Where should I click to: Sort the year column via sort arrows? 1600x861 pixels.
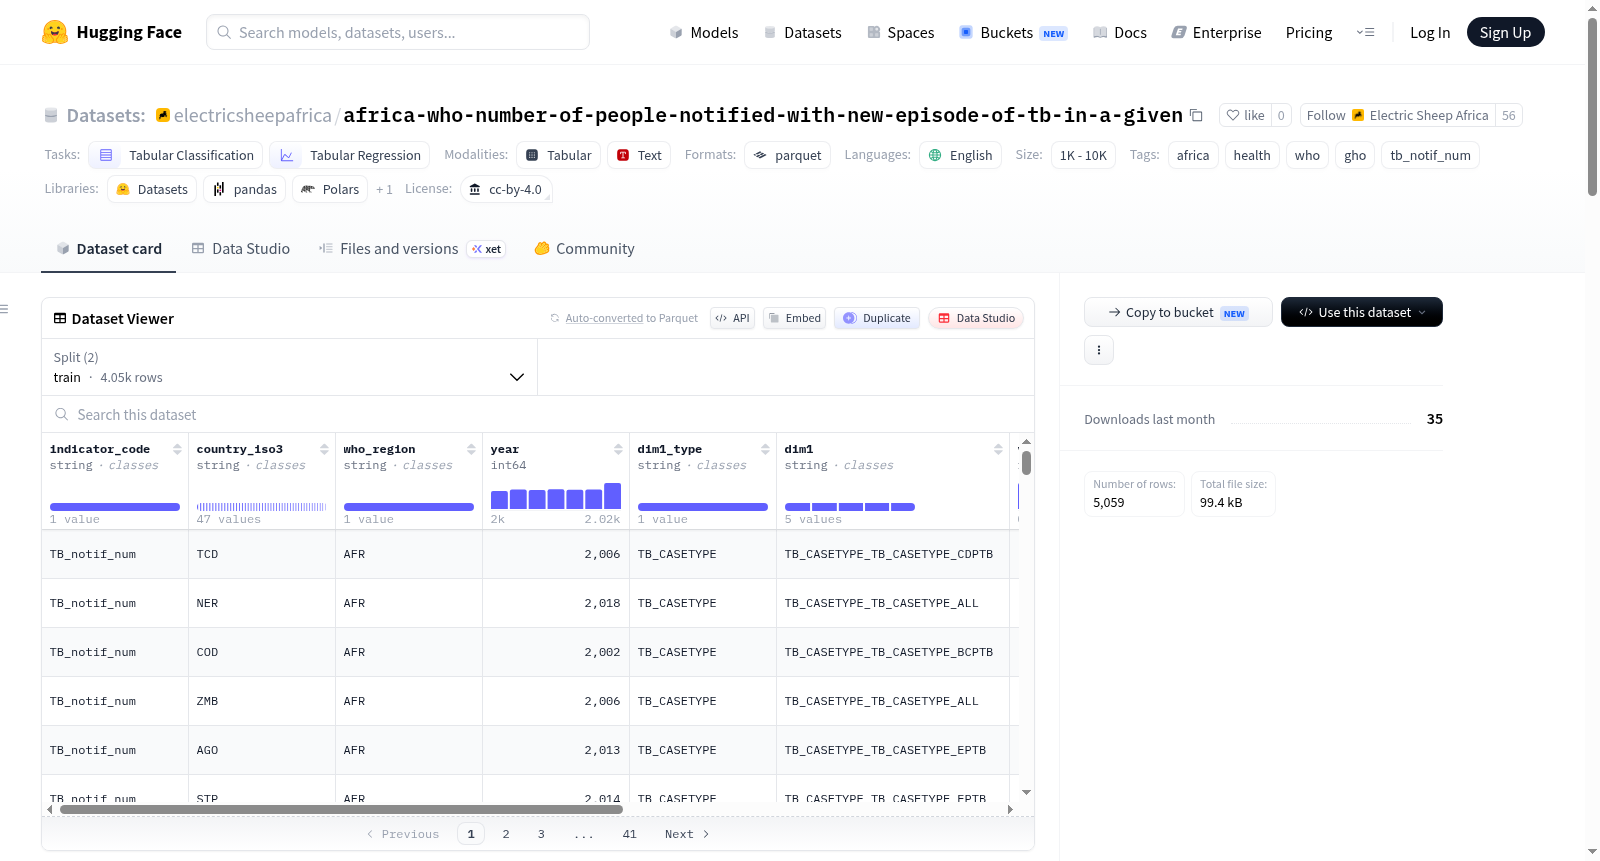pyautogui.click(x=618, y=449)
